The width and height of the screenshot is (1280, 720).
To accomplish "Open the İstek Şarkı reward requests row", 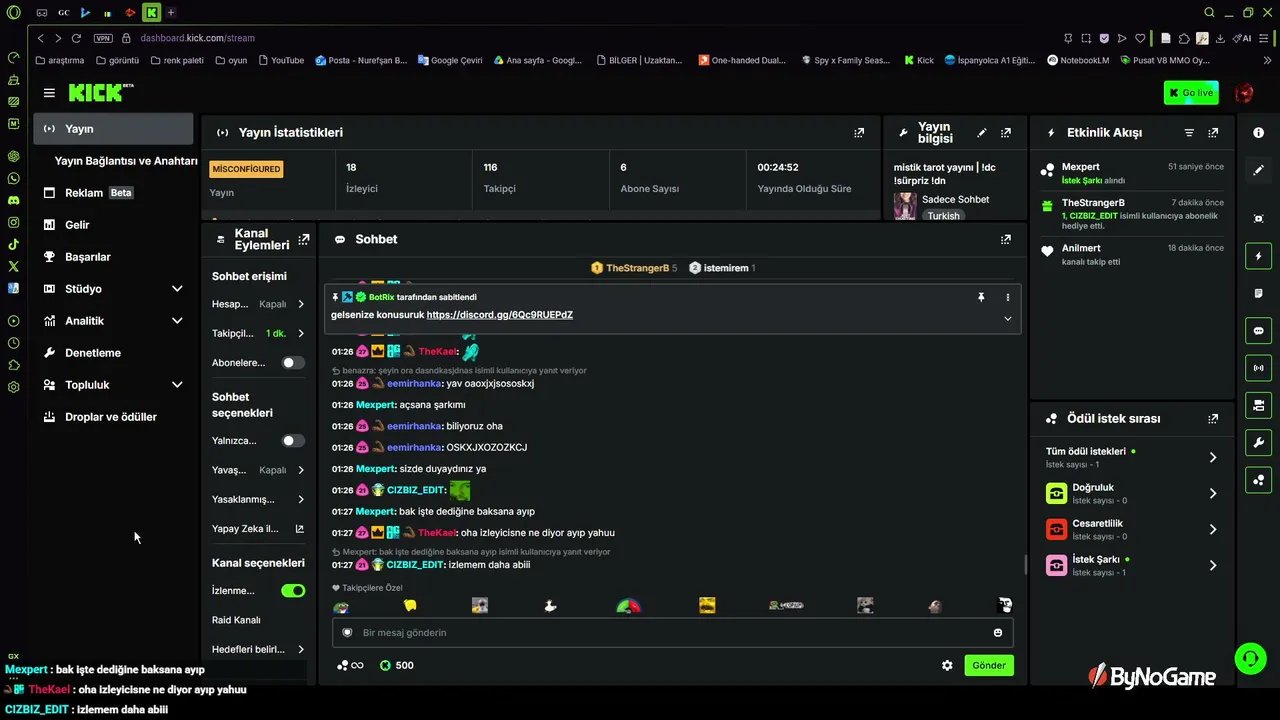I will (1131, 565).
